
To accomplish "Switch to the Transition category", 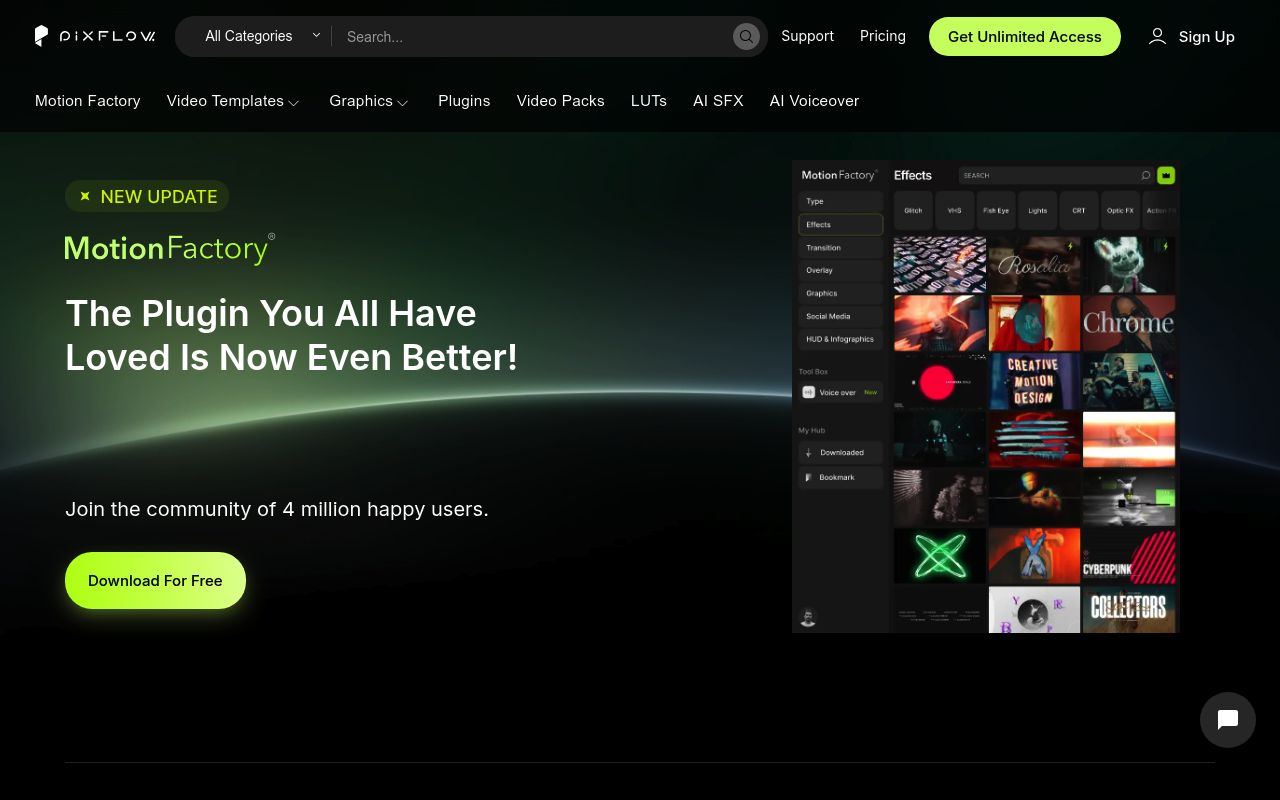I will pos(840,247).
